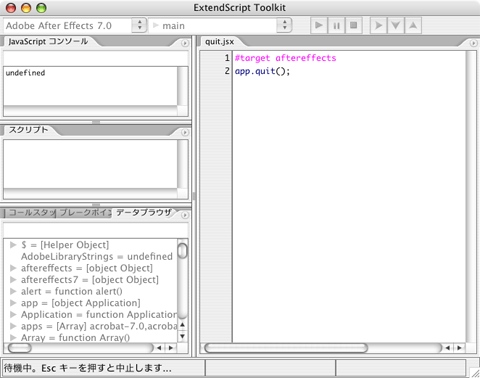Expand the apps = [Array] node
The width and height of the screenshot is (480, 378).
(x=13, y=326)
